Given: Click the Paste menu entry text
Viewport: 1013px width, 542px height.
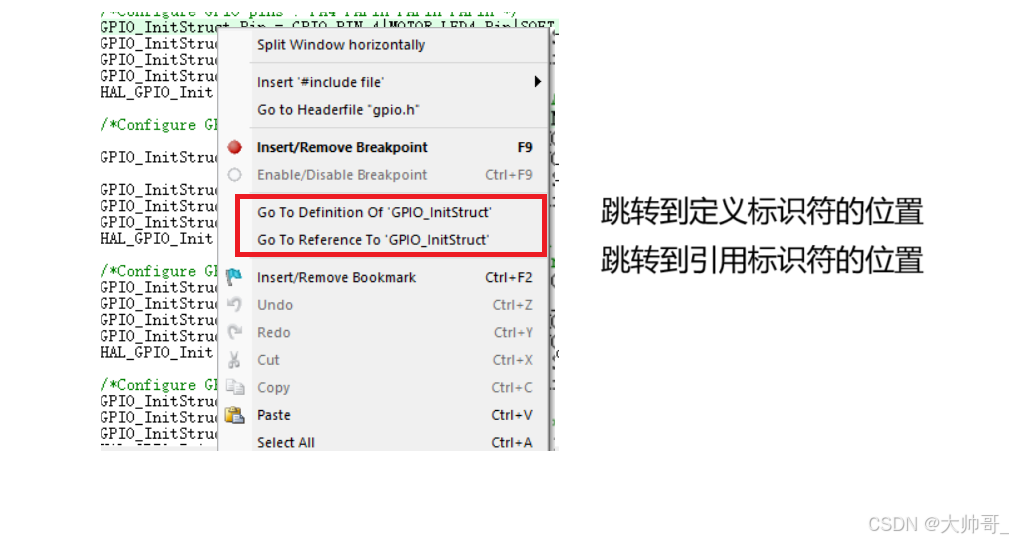Looking at the screenshot, I should [x=273, y=415].
